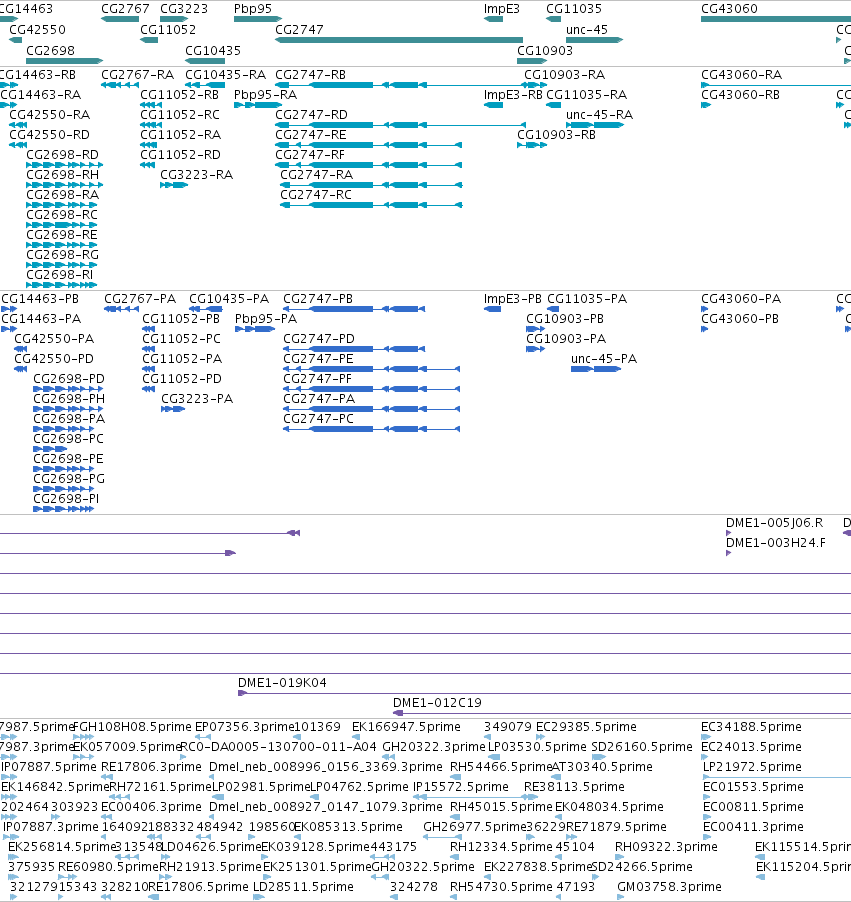Select the CG43060-PB protein label
This screenshot has width=851, height=902.
(740, 319)
